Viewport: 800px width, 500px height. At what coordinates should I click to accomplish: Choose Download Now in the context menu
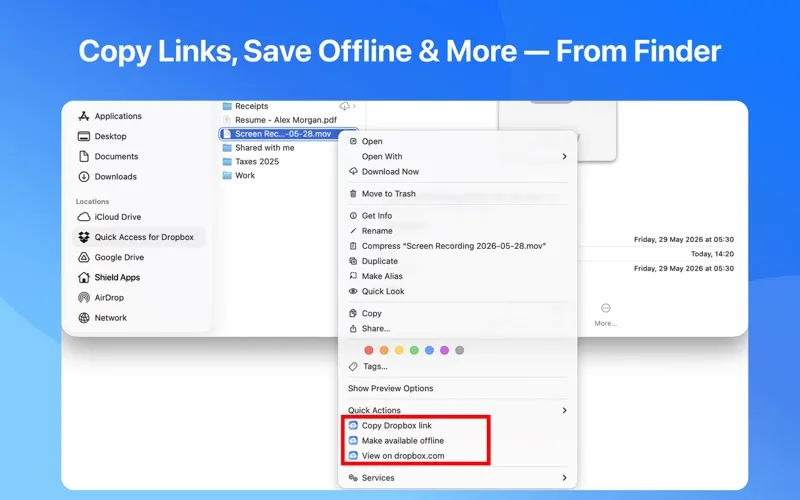[x=458, y=172]
